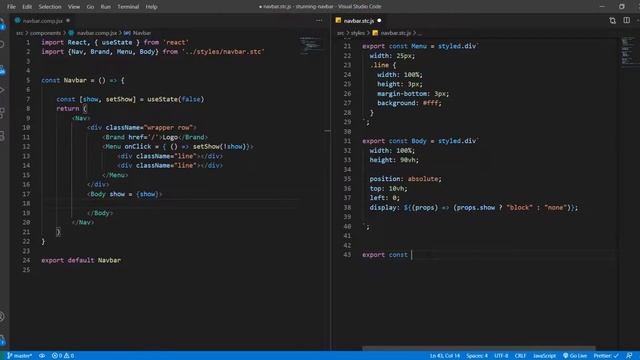
Task: Switch to the navbar.stc.js tab
Action: [x=358, y=20]
